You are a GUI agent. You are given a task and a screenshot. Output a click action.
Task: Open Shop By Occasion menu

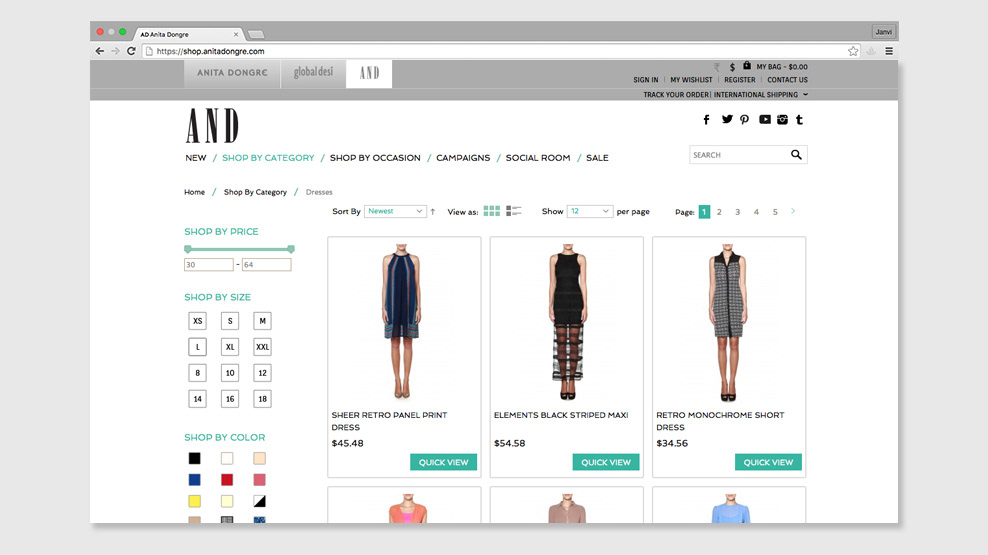pos(375,158)
